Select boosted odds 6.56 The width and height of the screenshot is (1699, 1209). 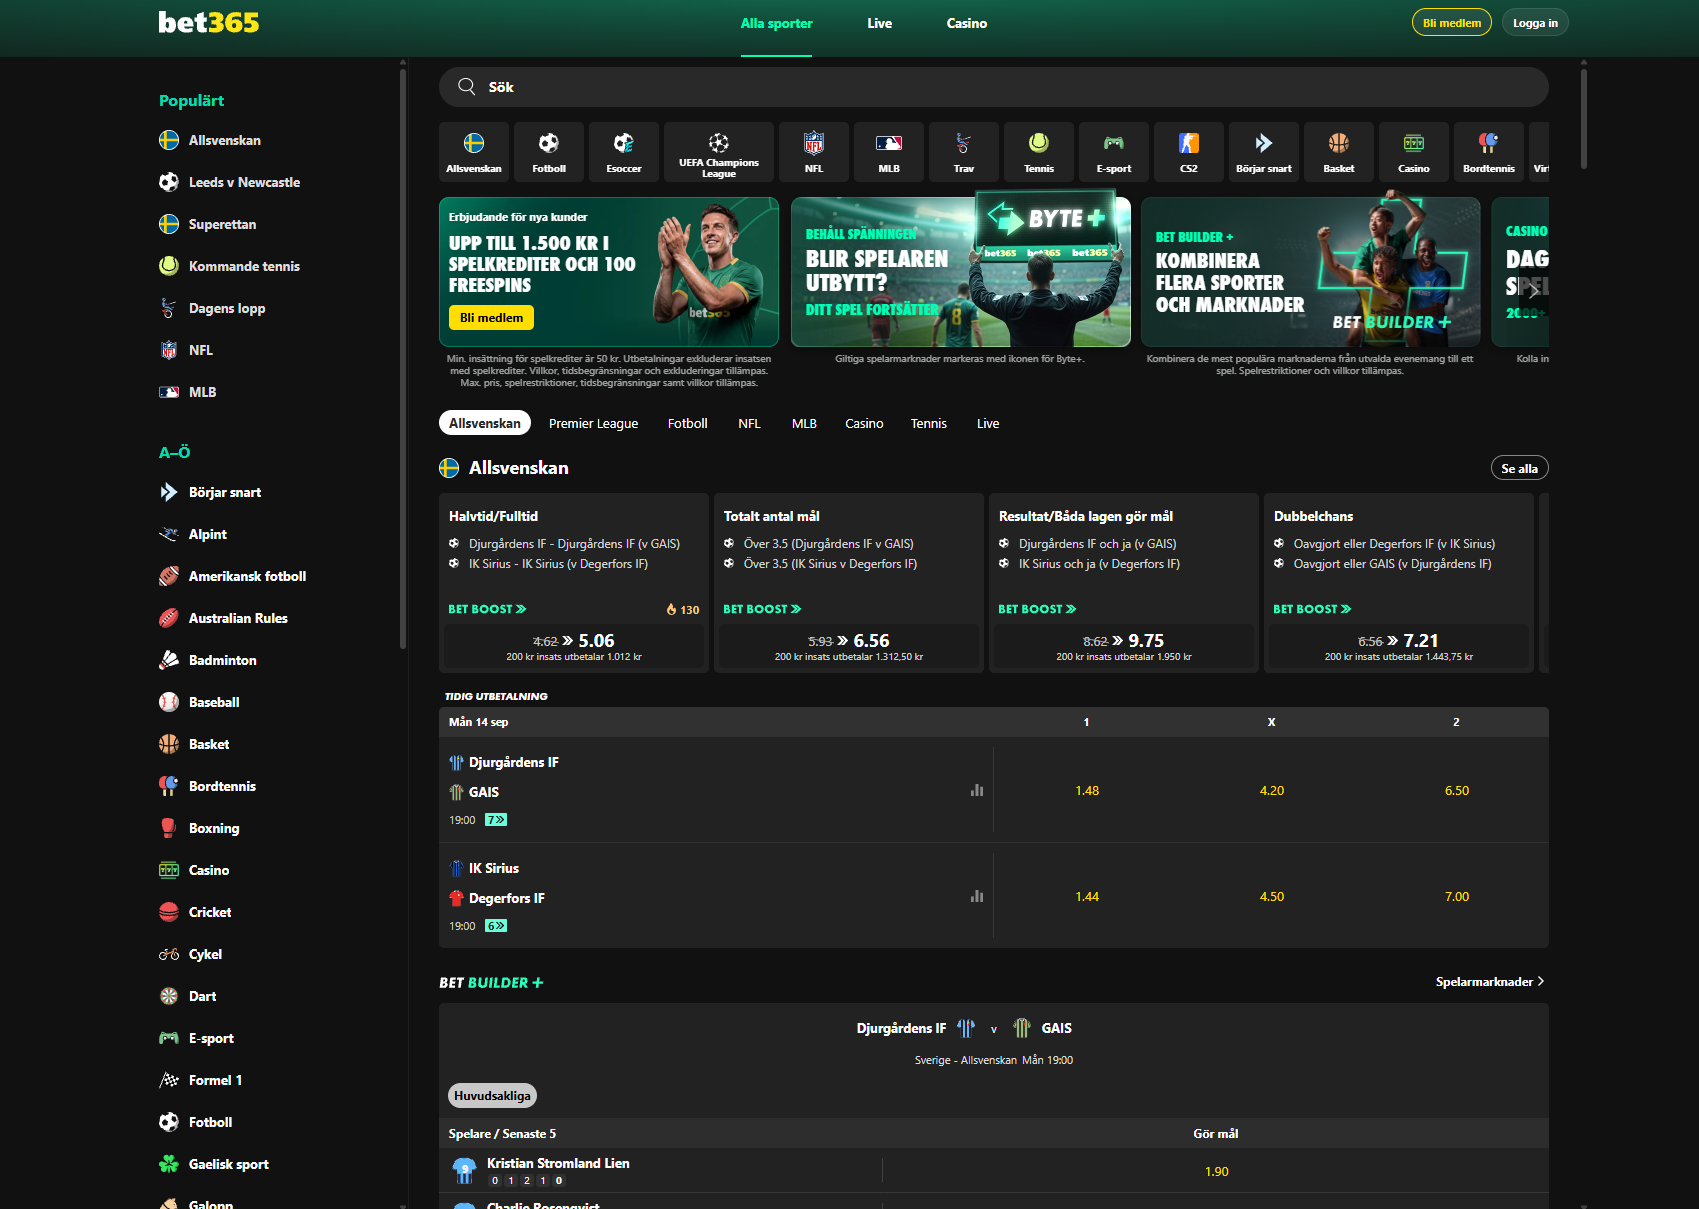(x=849, y=646)
